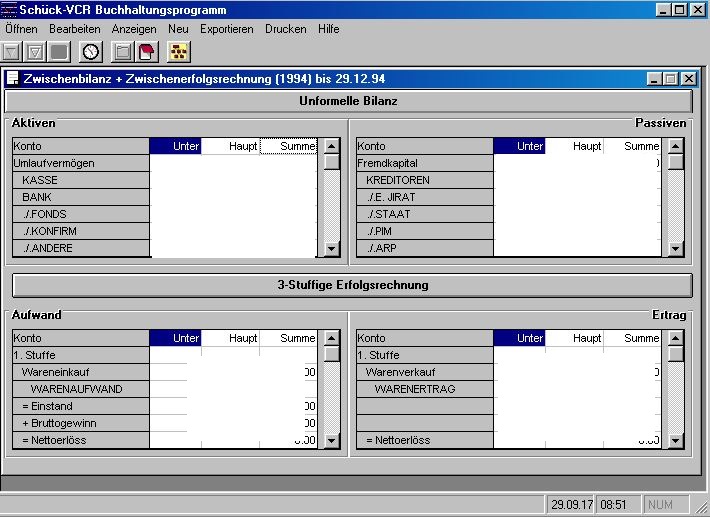The height and width of the screenshot is (517, 710).
Task: Open the Zwischenbilanz window system menu icon
Action: [13, 78]
